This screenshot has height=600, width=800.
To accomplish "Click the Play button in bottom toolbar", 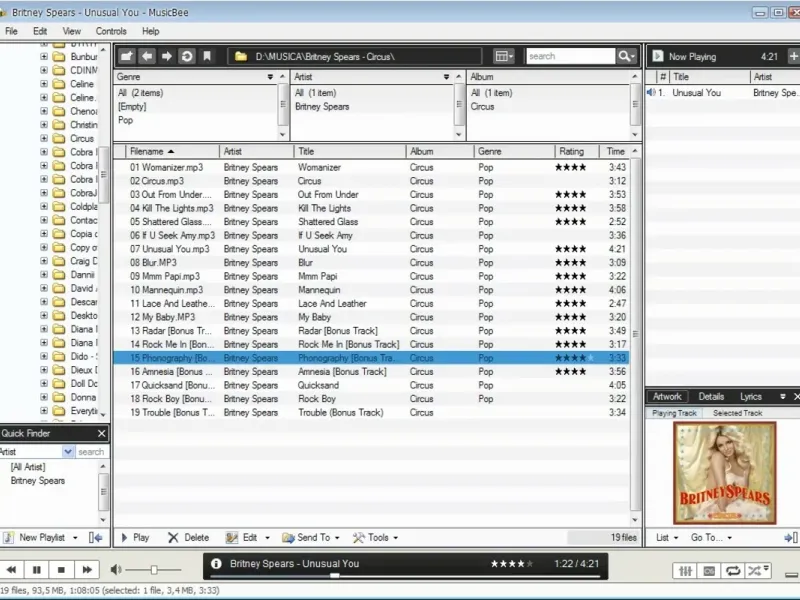I will [x=135, y=537].
